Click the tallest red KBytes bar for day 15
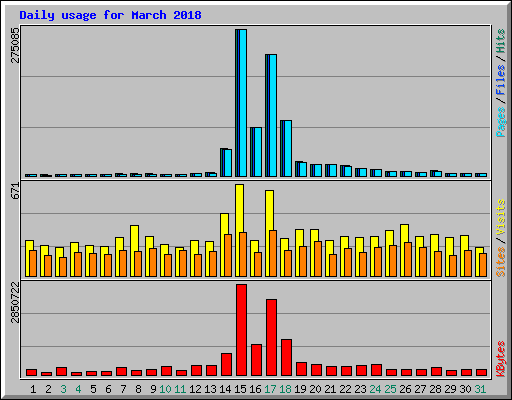 (x=241, y=330)
